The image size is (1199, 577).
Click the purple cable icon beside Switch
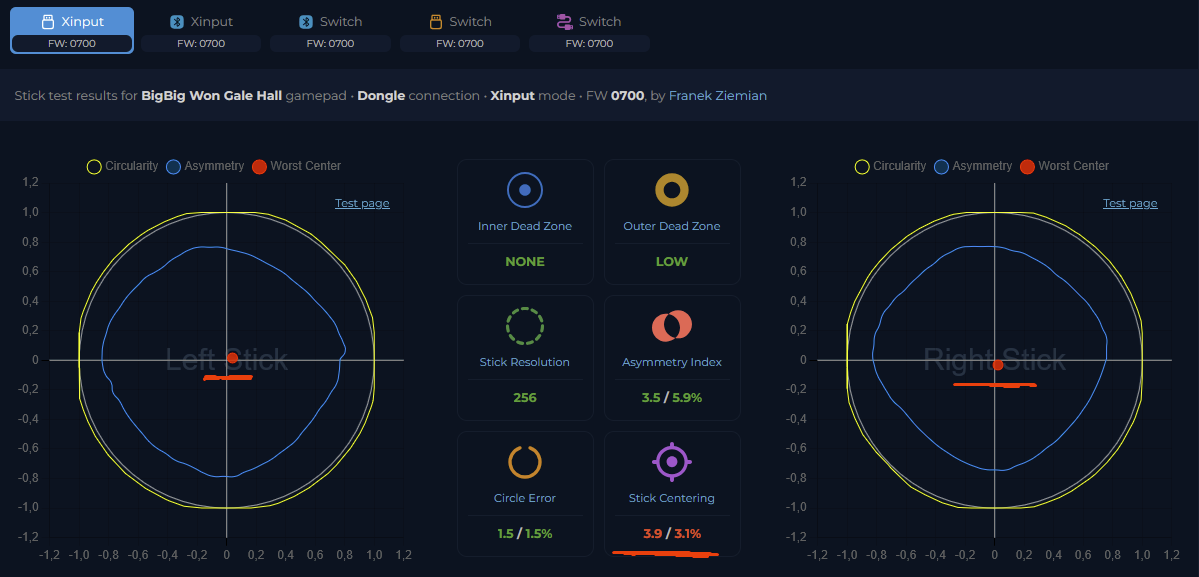pyautogui.click(x=564, y=21)
